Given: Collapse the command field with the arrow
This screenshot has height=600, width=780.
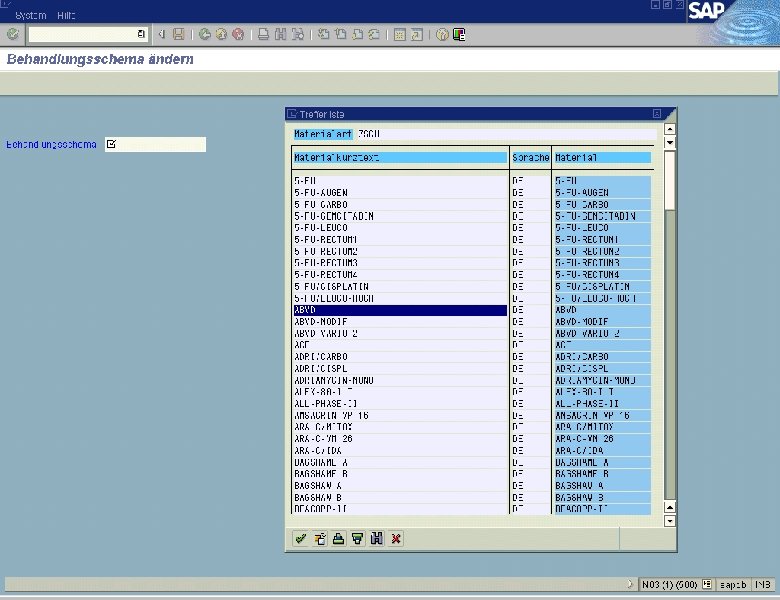Looking at the screenshot, I should [x=161, y=34].
